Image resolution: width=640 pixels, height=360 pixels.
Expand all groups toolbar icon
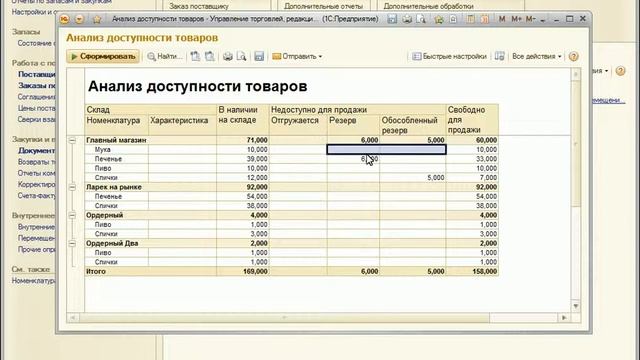195,56
